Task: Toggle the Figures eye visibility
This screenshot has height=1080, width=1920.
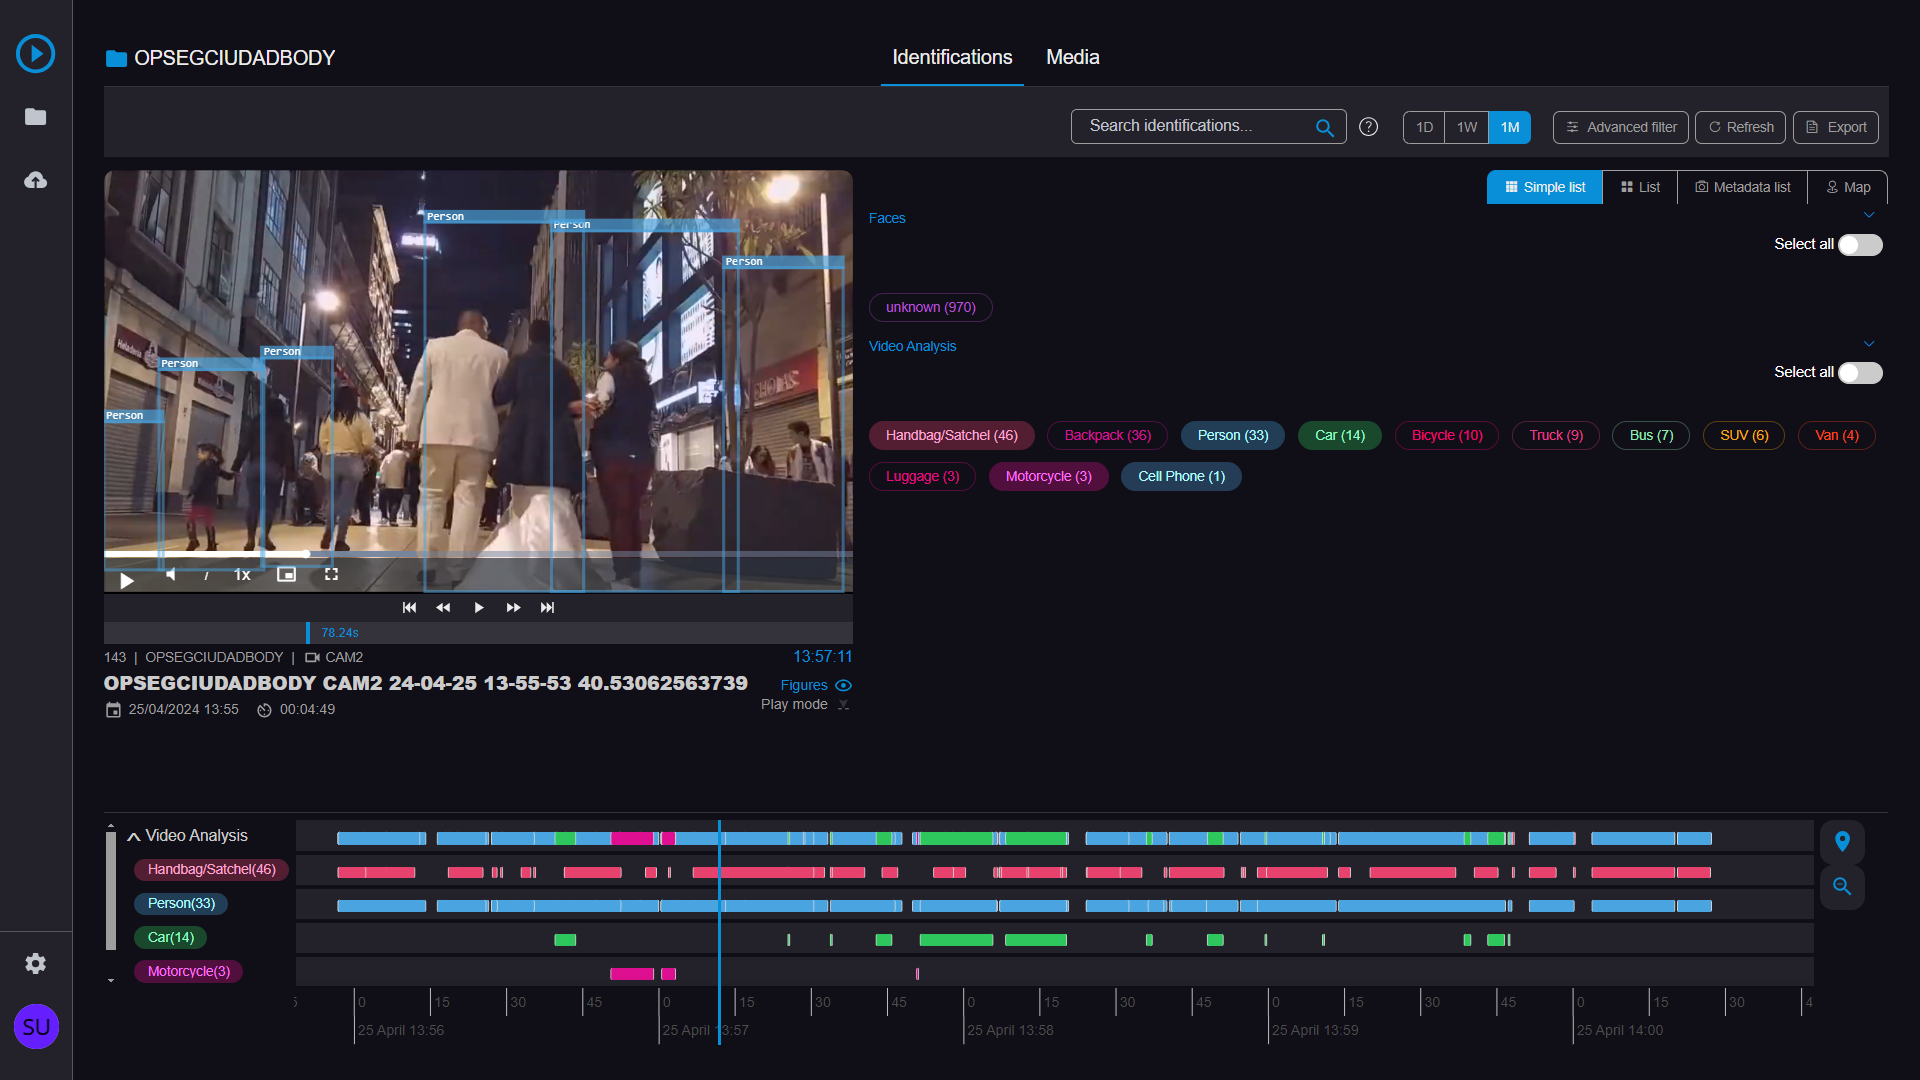Action: 843,686
